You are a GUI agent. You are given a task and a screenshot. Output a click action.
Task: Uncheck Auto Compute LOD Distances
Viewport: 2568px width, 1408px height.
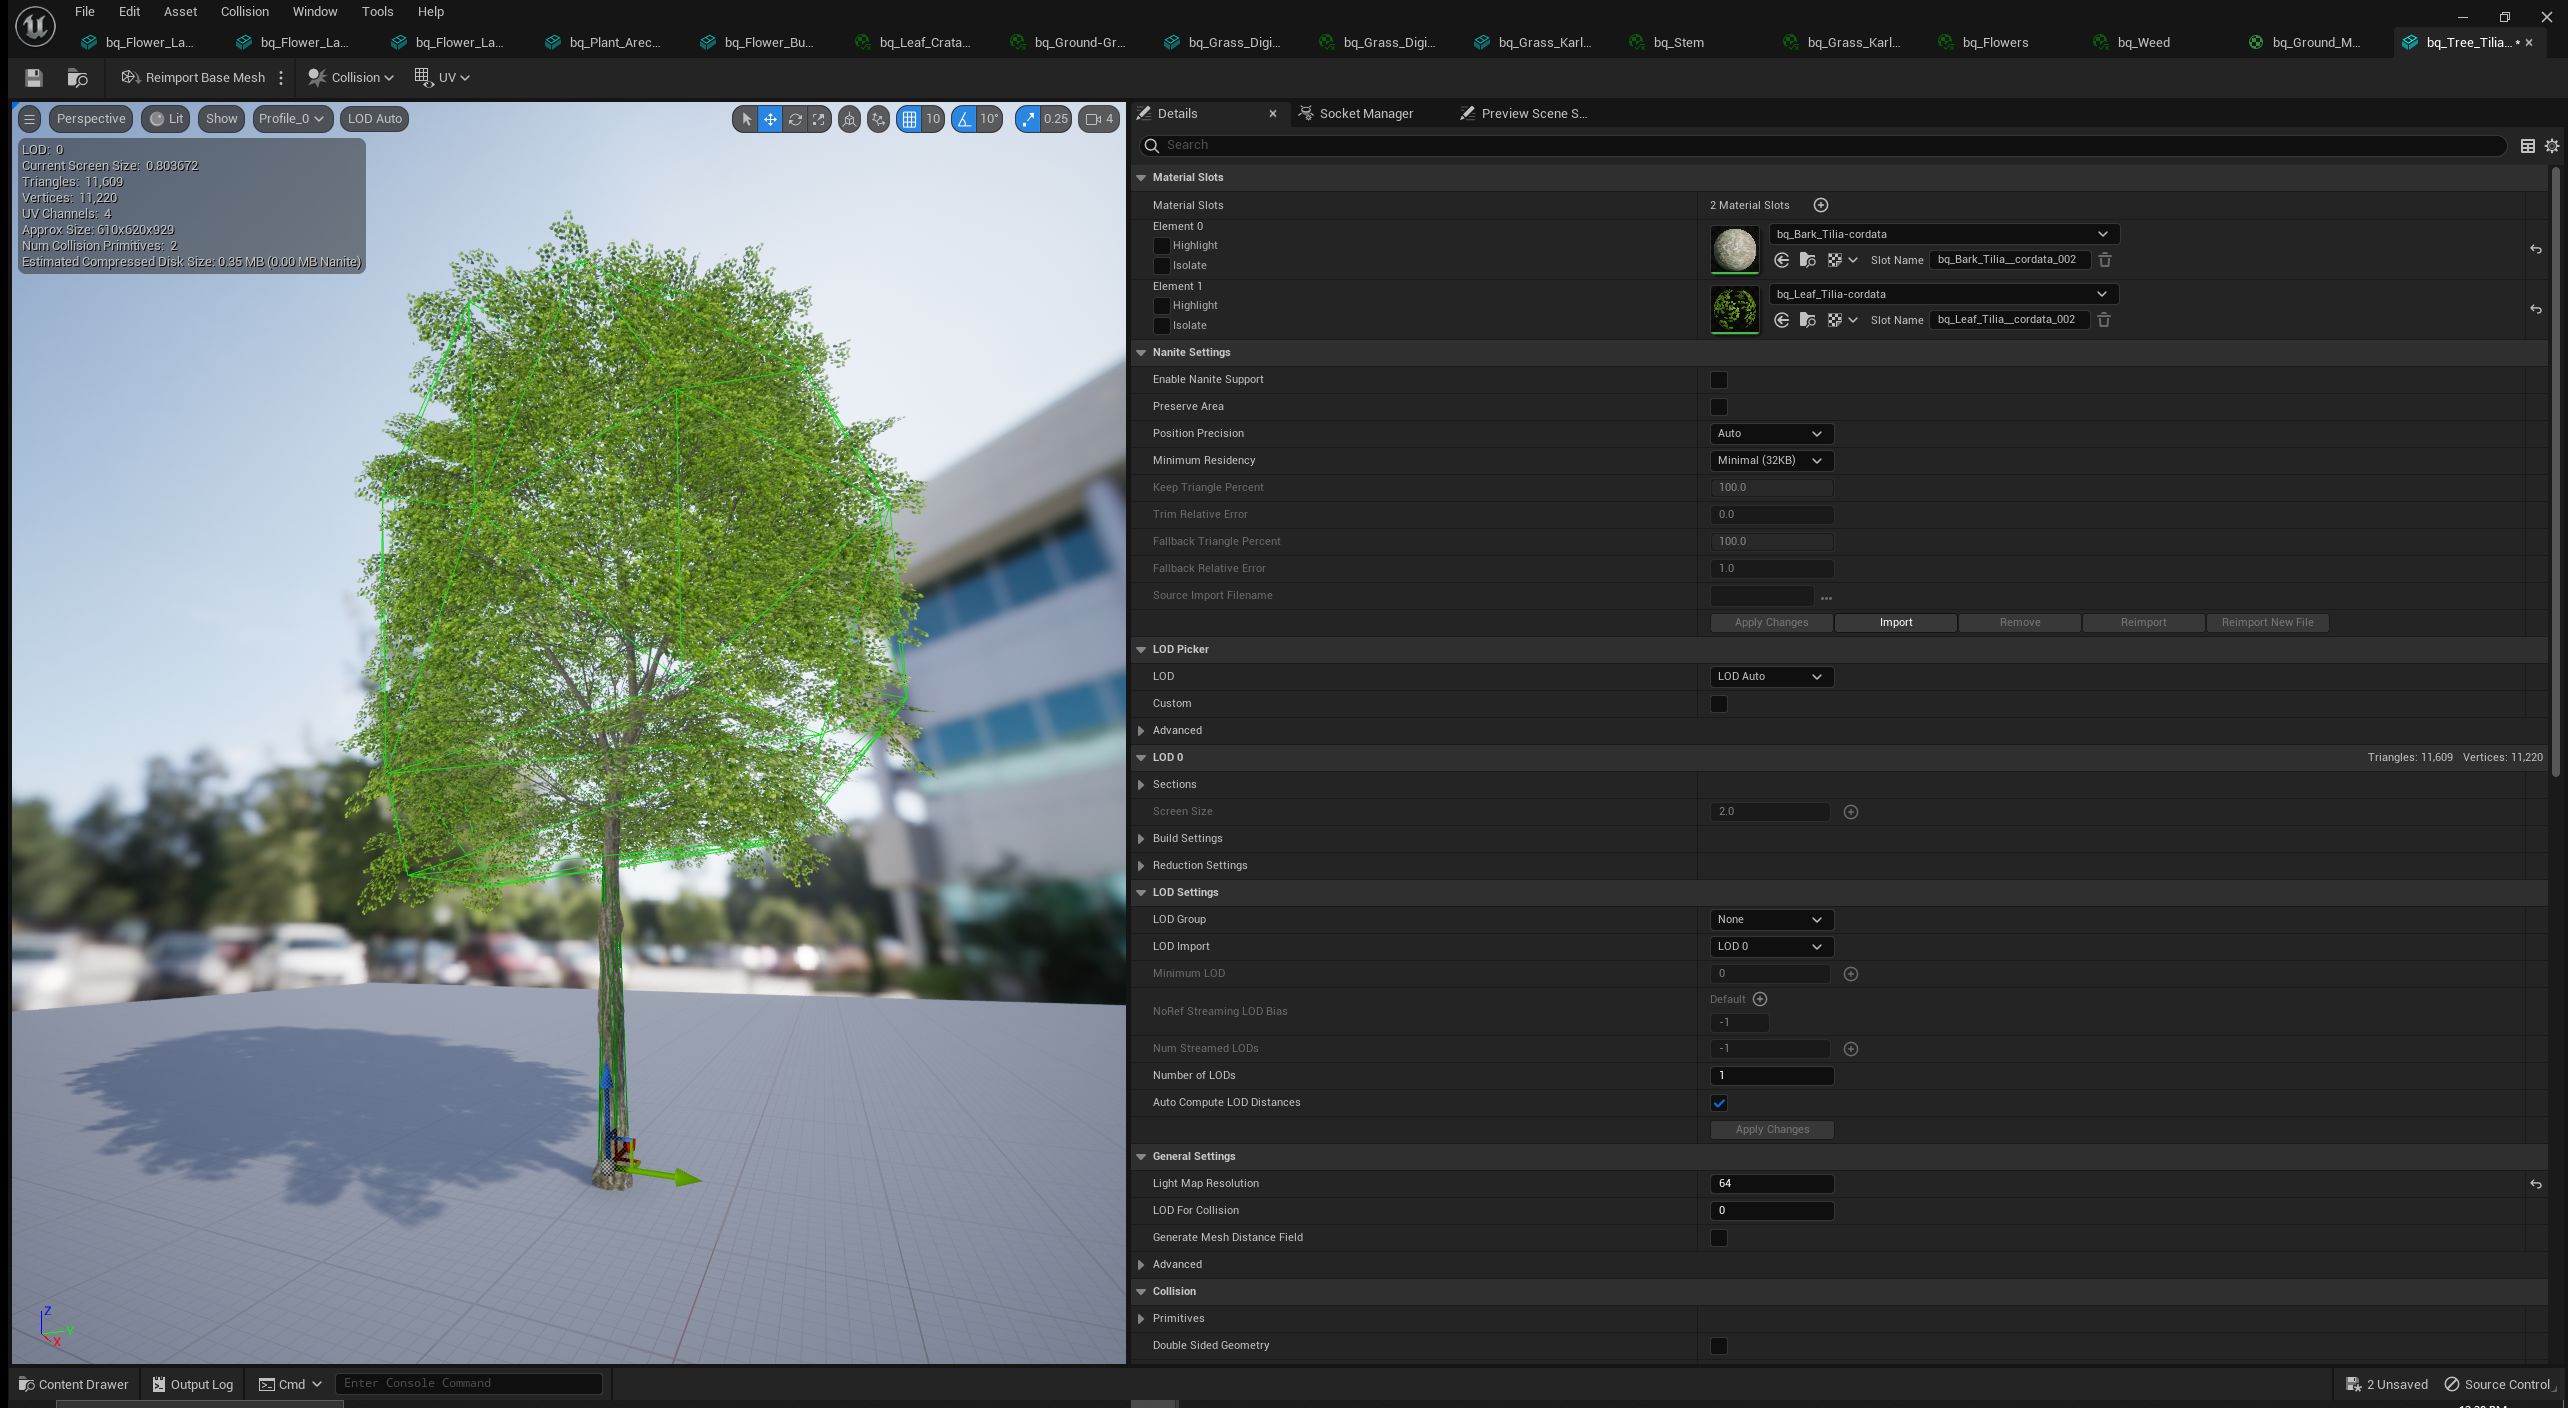pyautogui.click(x=1719, y=1103)
